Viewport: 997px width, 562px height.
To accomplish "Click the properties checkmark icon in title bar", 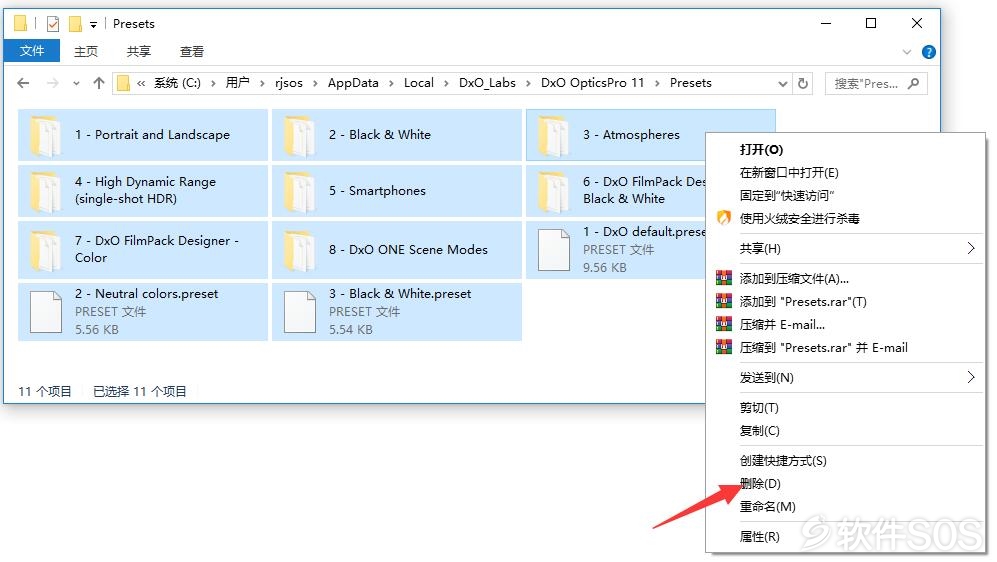I will click(53, 24).
